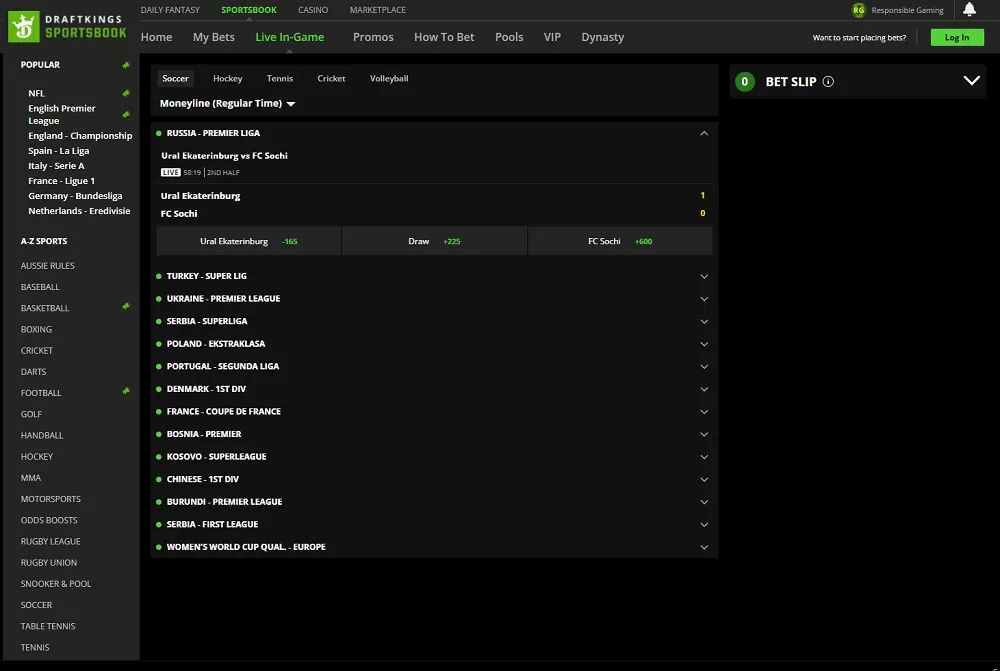Select DARTS in A-Z Sports
Viewport: 1000px width, 671px height.
(x=33, y=372)
